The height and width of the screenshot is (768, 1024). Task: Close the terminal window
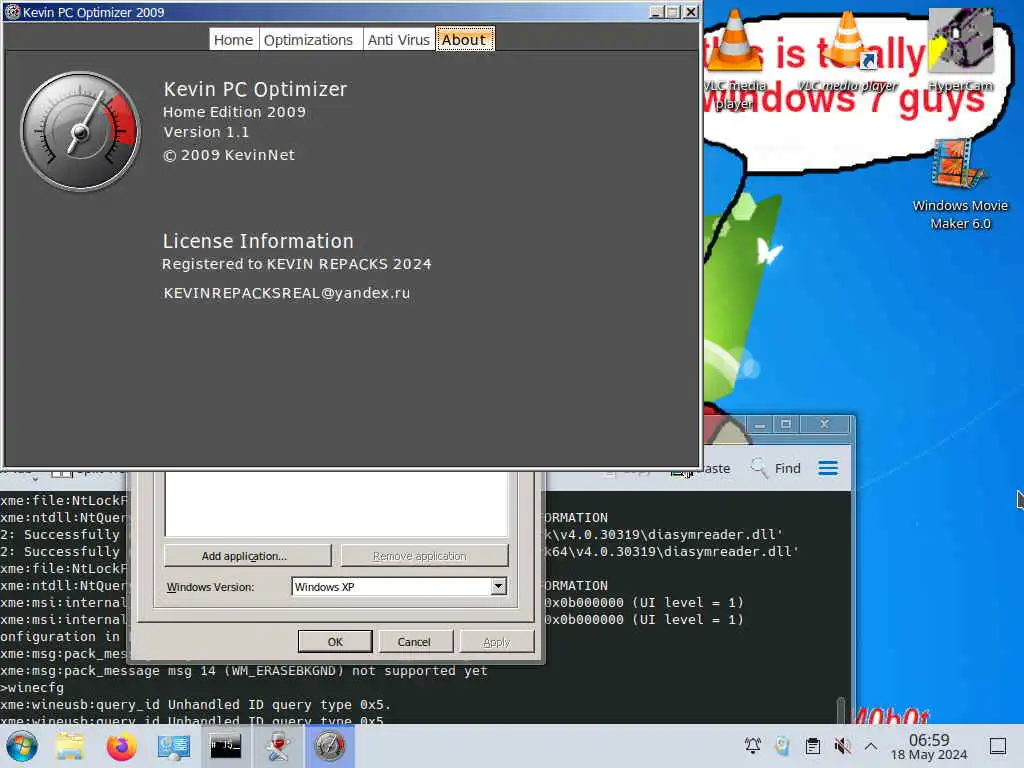click(824, 424)
